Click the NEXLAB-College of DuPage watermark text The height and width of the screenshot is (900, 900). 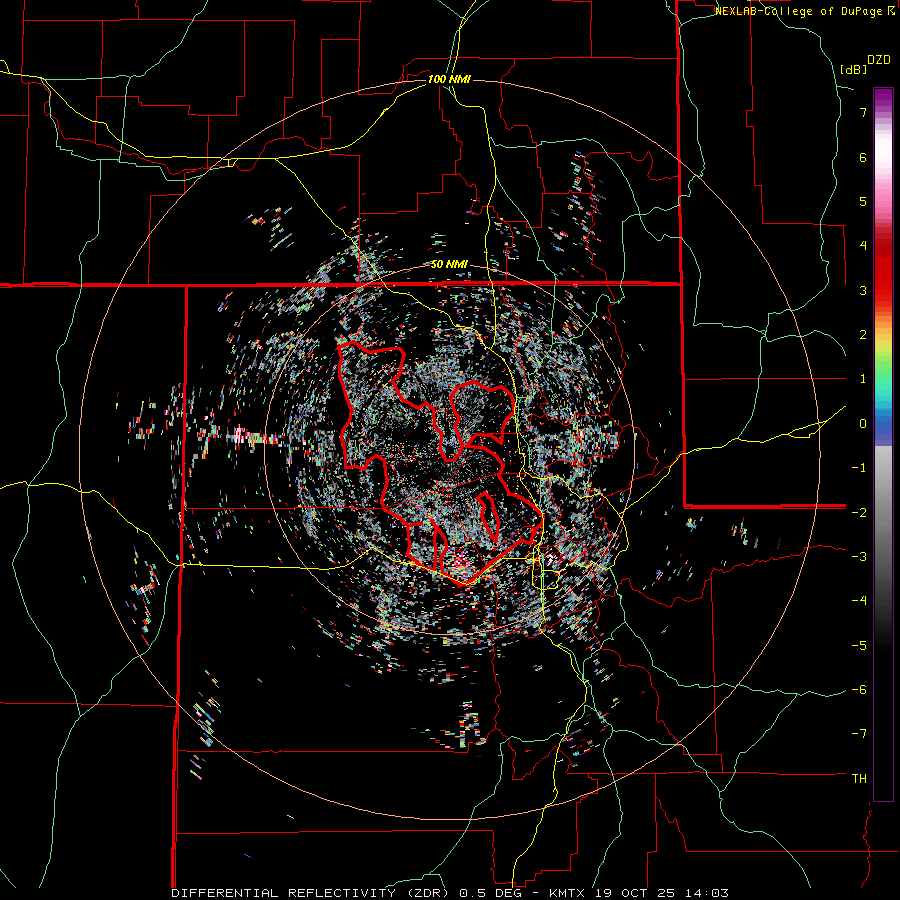(804, 11)
